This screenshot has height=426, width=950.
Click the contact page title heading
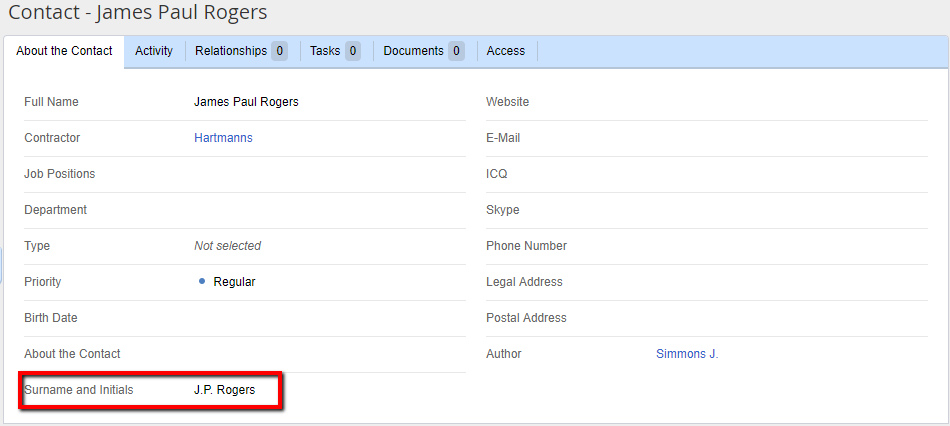point(138,14)
